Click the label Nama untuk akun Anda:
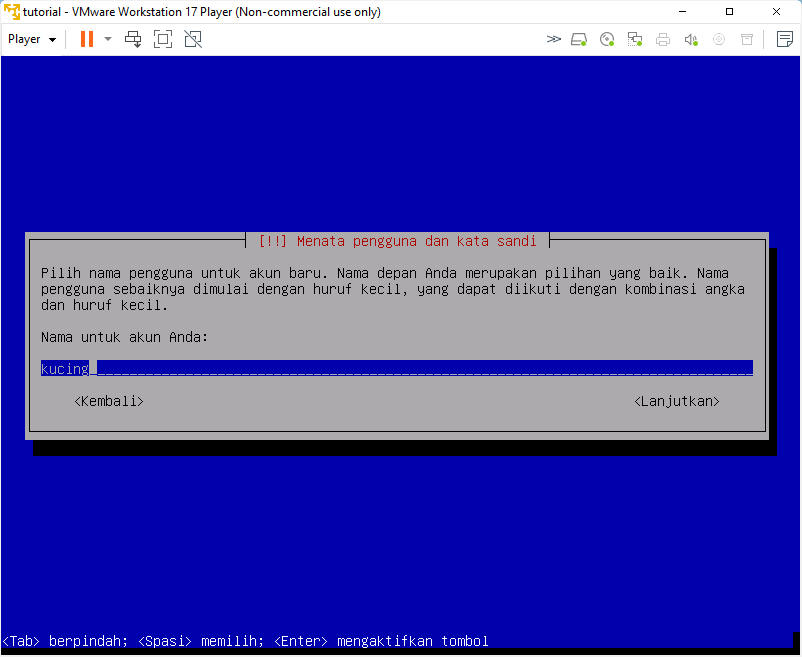 [x=124, y=337]
